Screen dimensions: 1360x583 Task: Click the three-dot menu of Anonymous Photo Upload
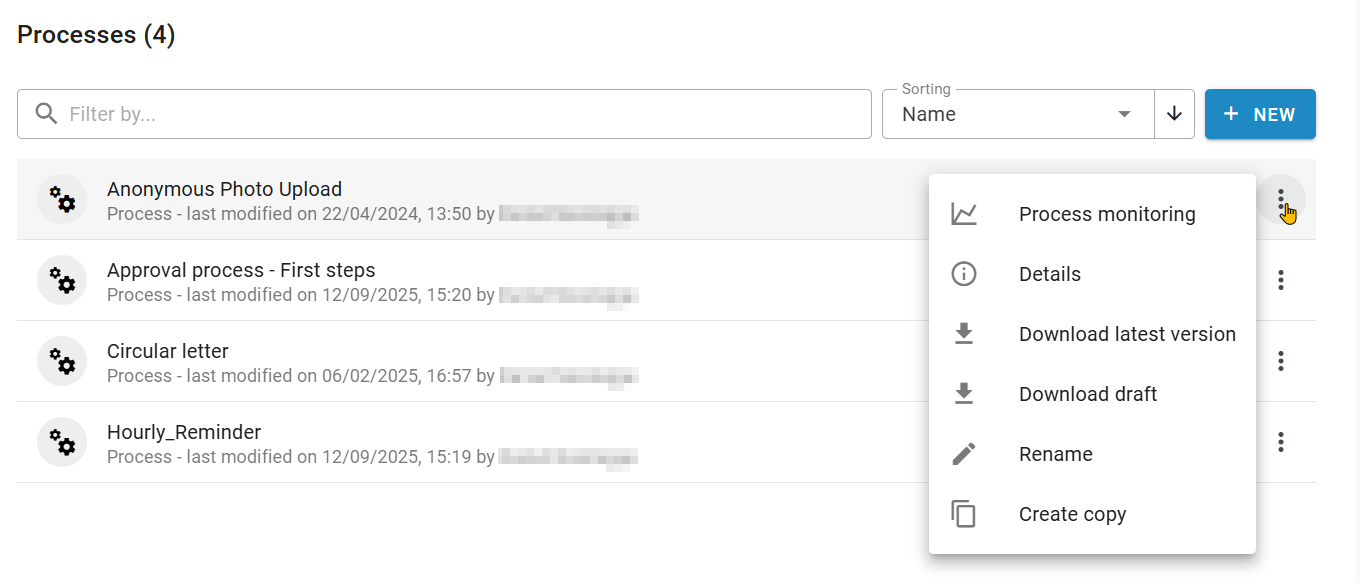(x=1280, y=199)
